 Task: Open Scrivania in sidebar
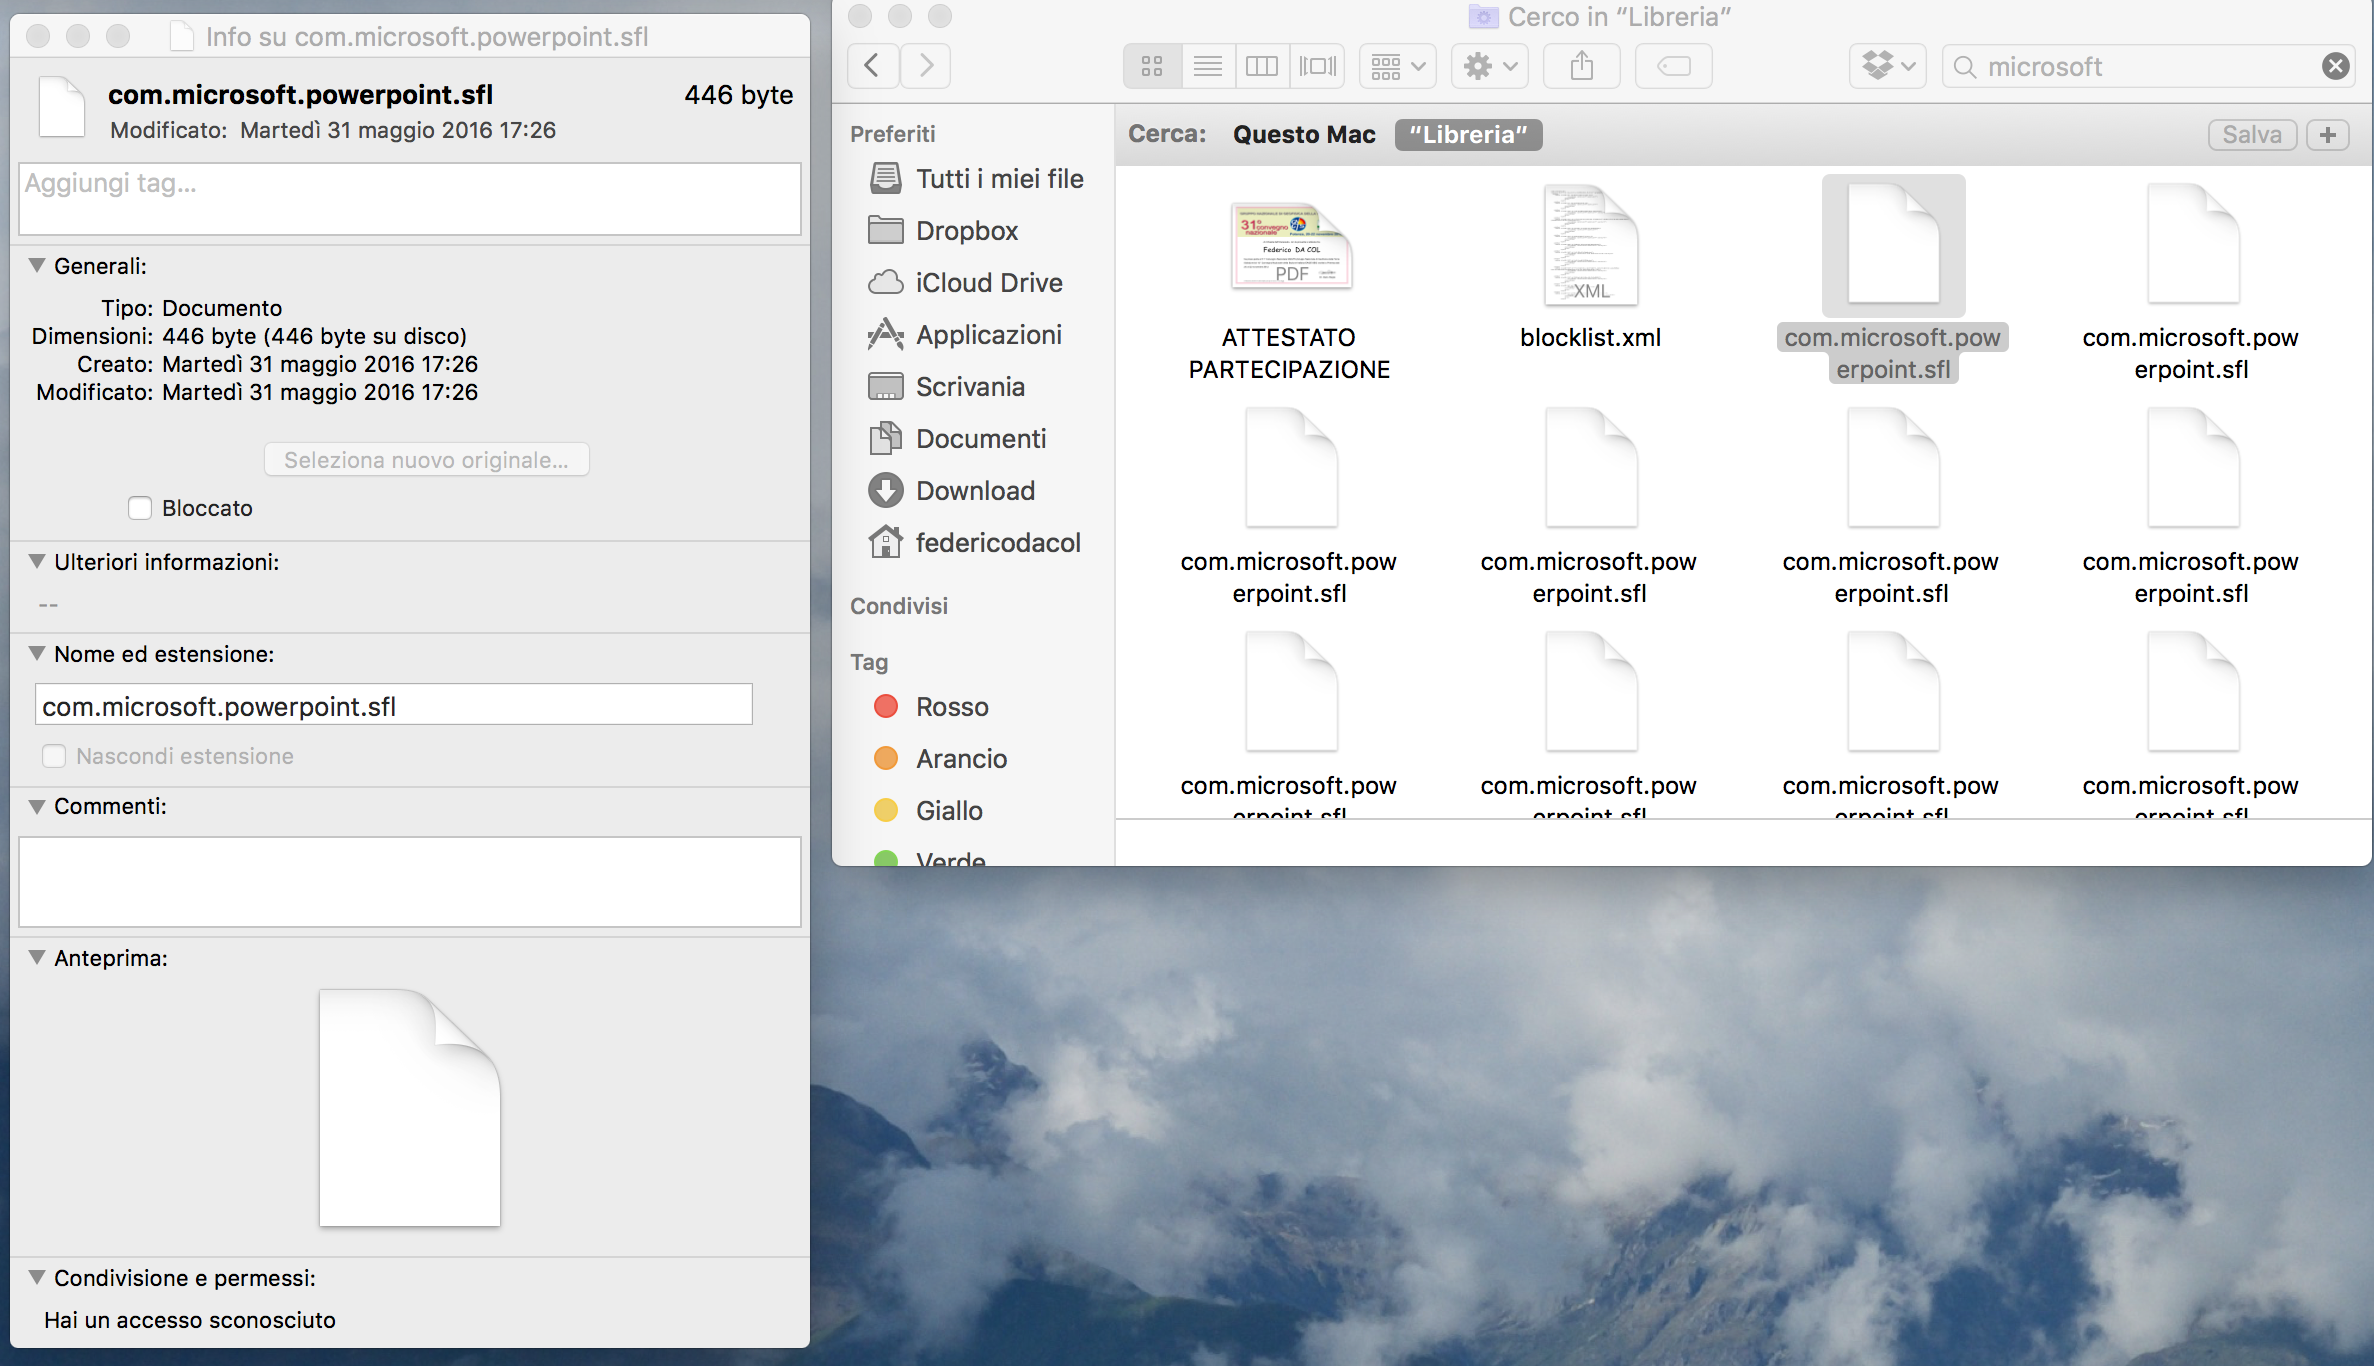tap(946, 387)
